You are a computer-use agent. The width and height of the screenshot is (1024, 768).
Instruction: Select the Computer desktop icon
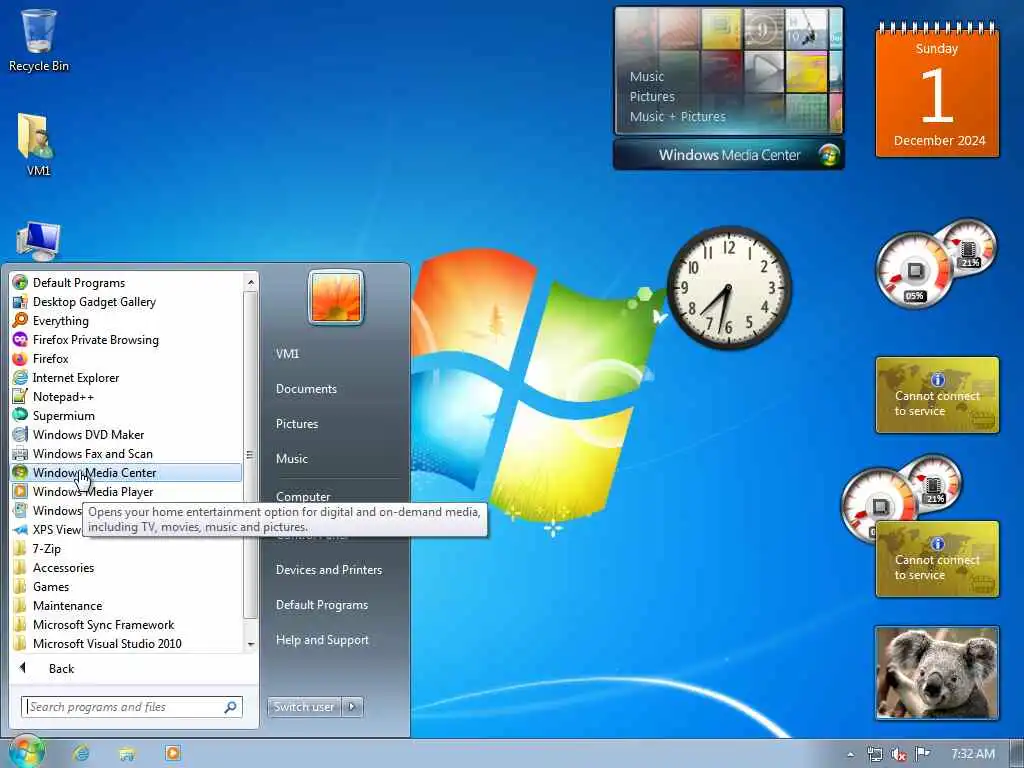coord(39,242)
